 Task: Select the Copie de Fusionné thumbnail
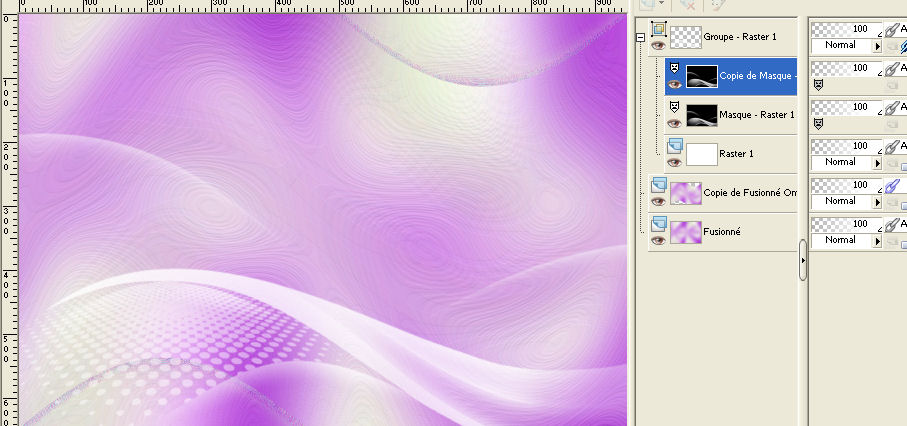[685, 193]
